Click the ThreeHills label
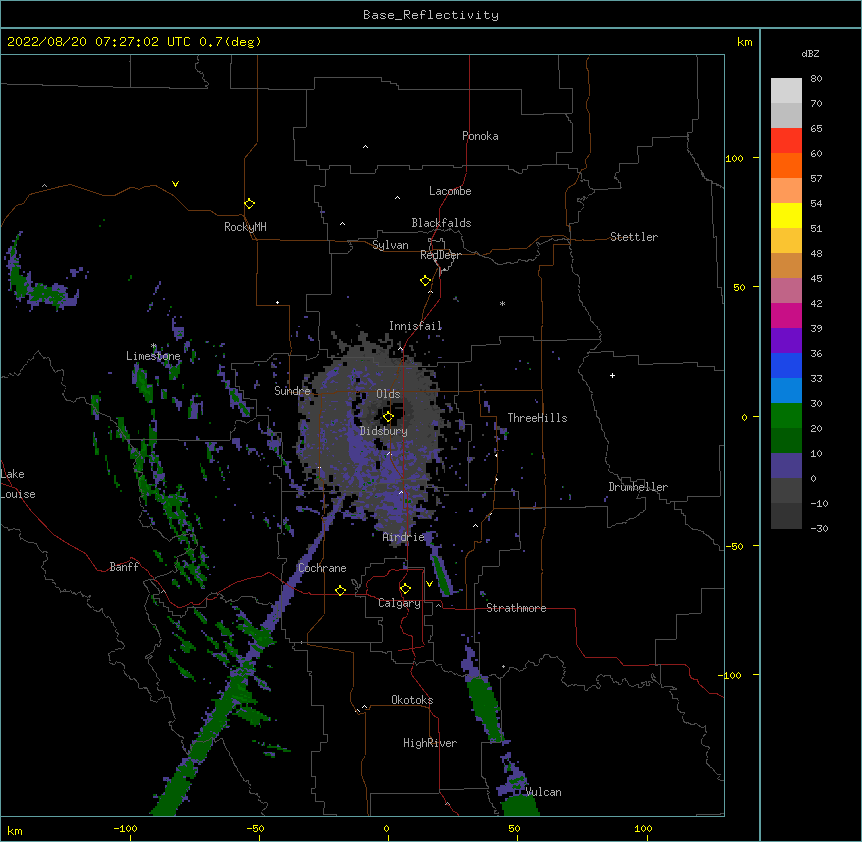The image size is (862, 842). click(x=537, y=418)
